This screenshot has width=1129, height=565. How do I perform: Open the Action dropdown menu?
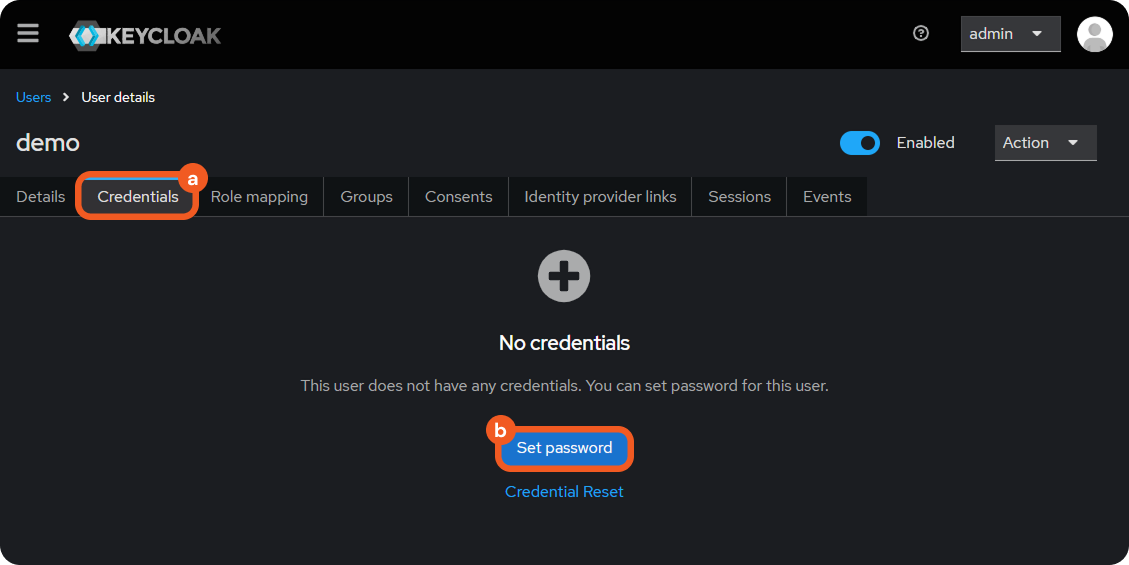coord(1045,143)
